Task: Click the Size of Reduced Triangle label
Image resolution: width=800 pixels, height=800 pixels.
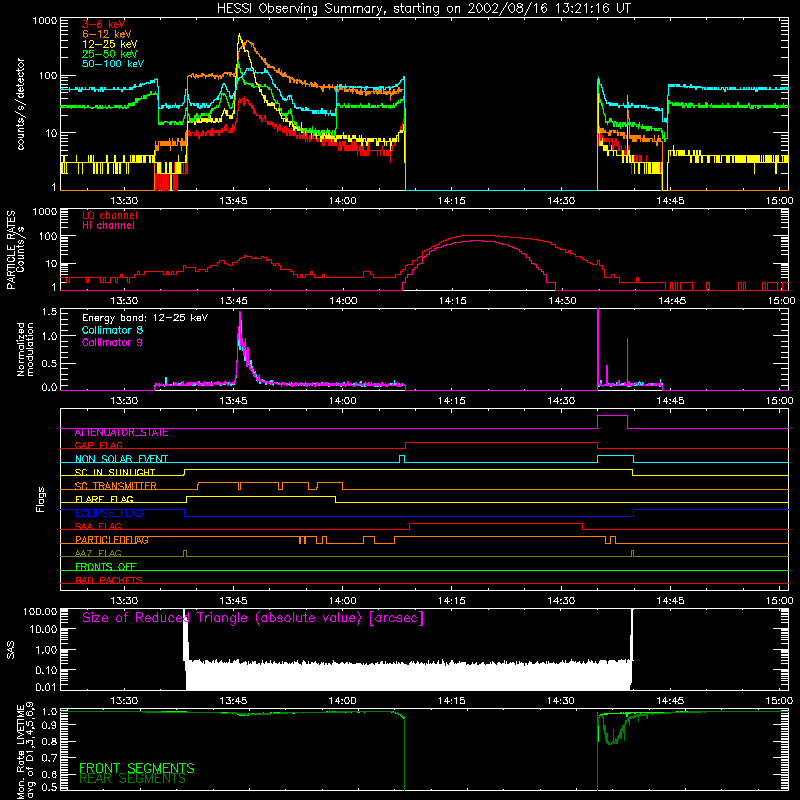Action: click(253, 618)
